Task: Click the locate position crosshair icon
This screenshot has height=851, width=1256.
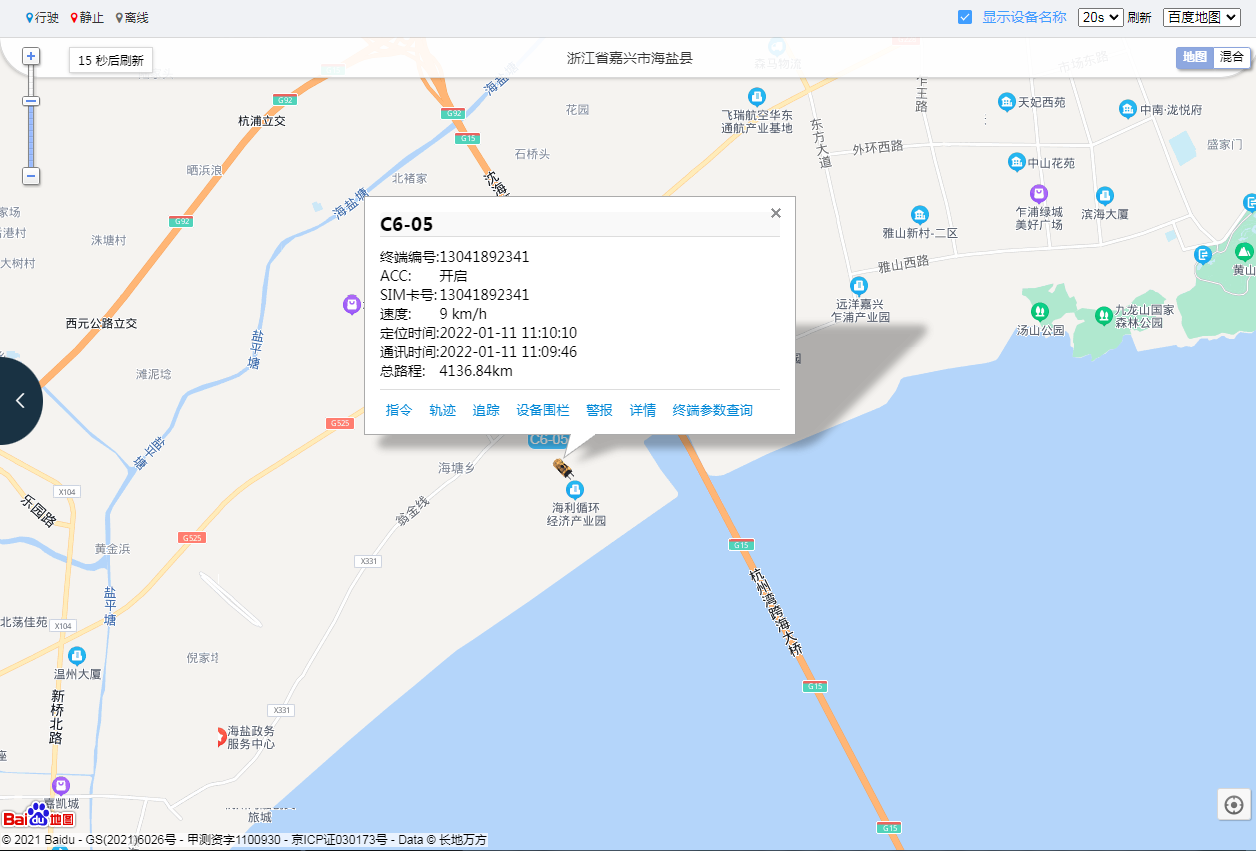Action: click(x=1234, y=805)
